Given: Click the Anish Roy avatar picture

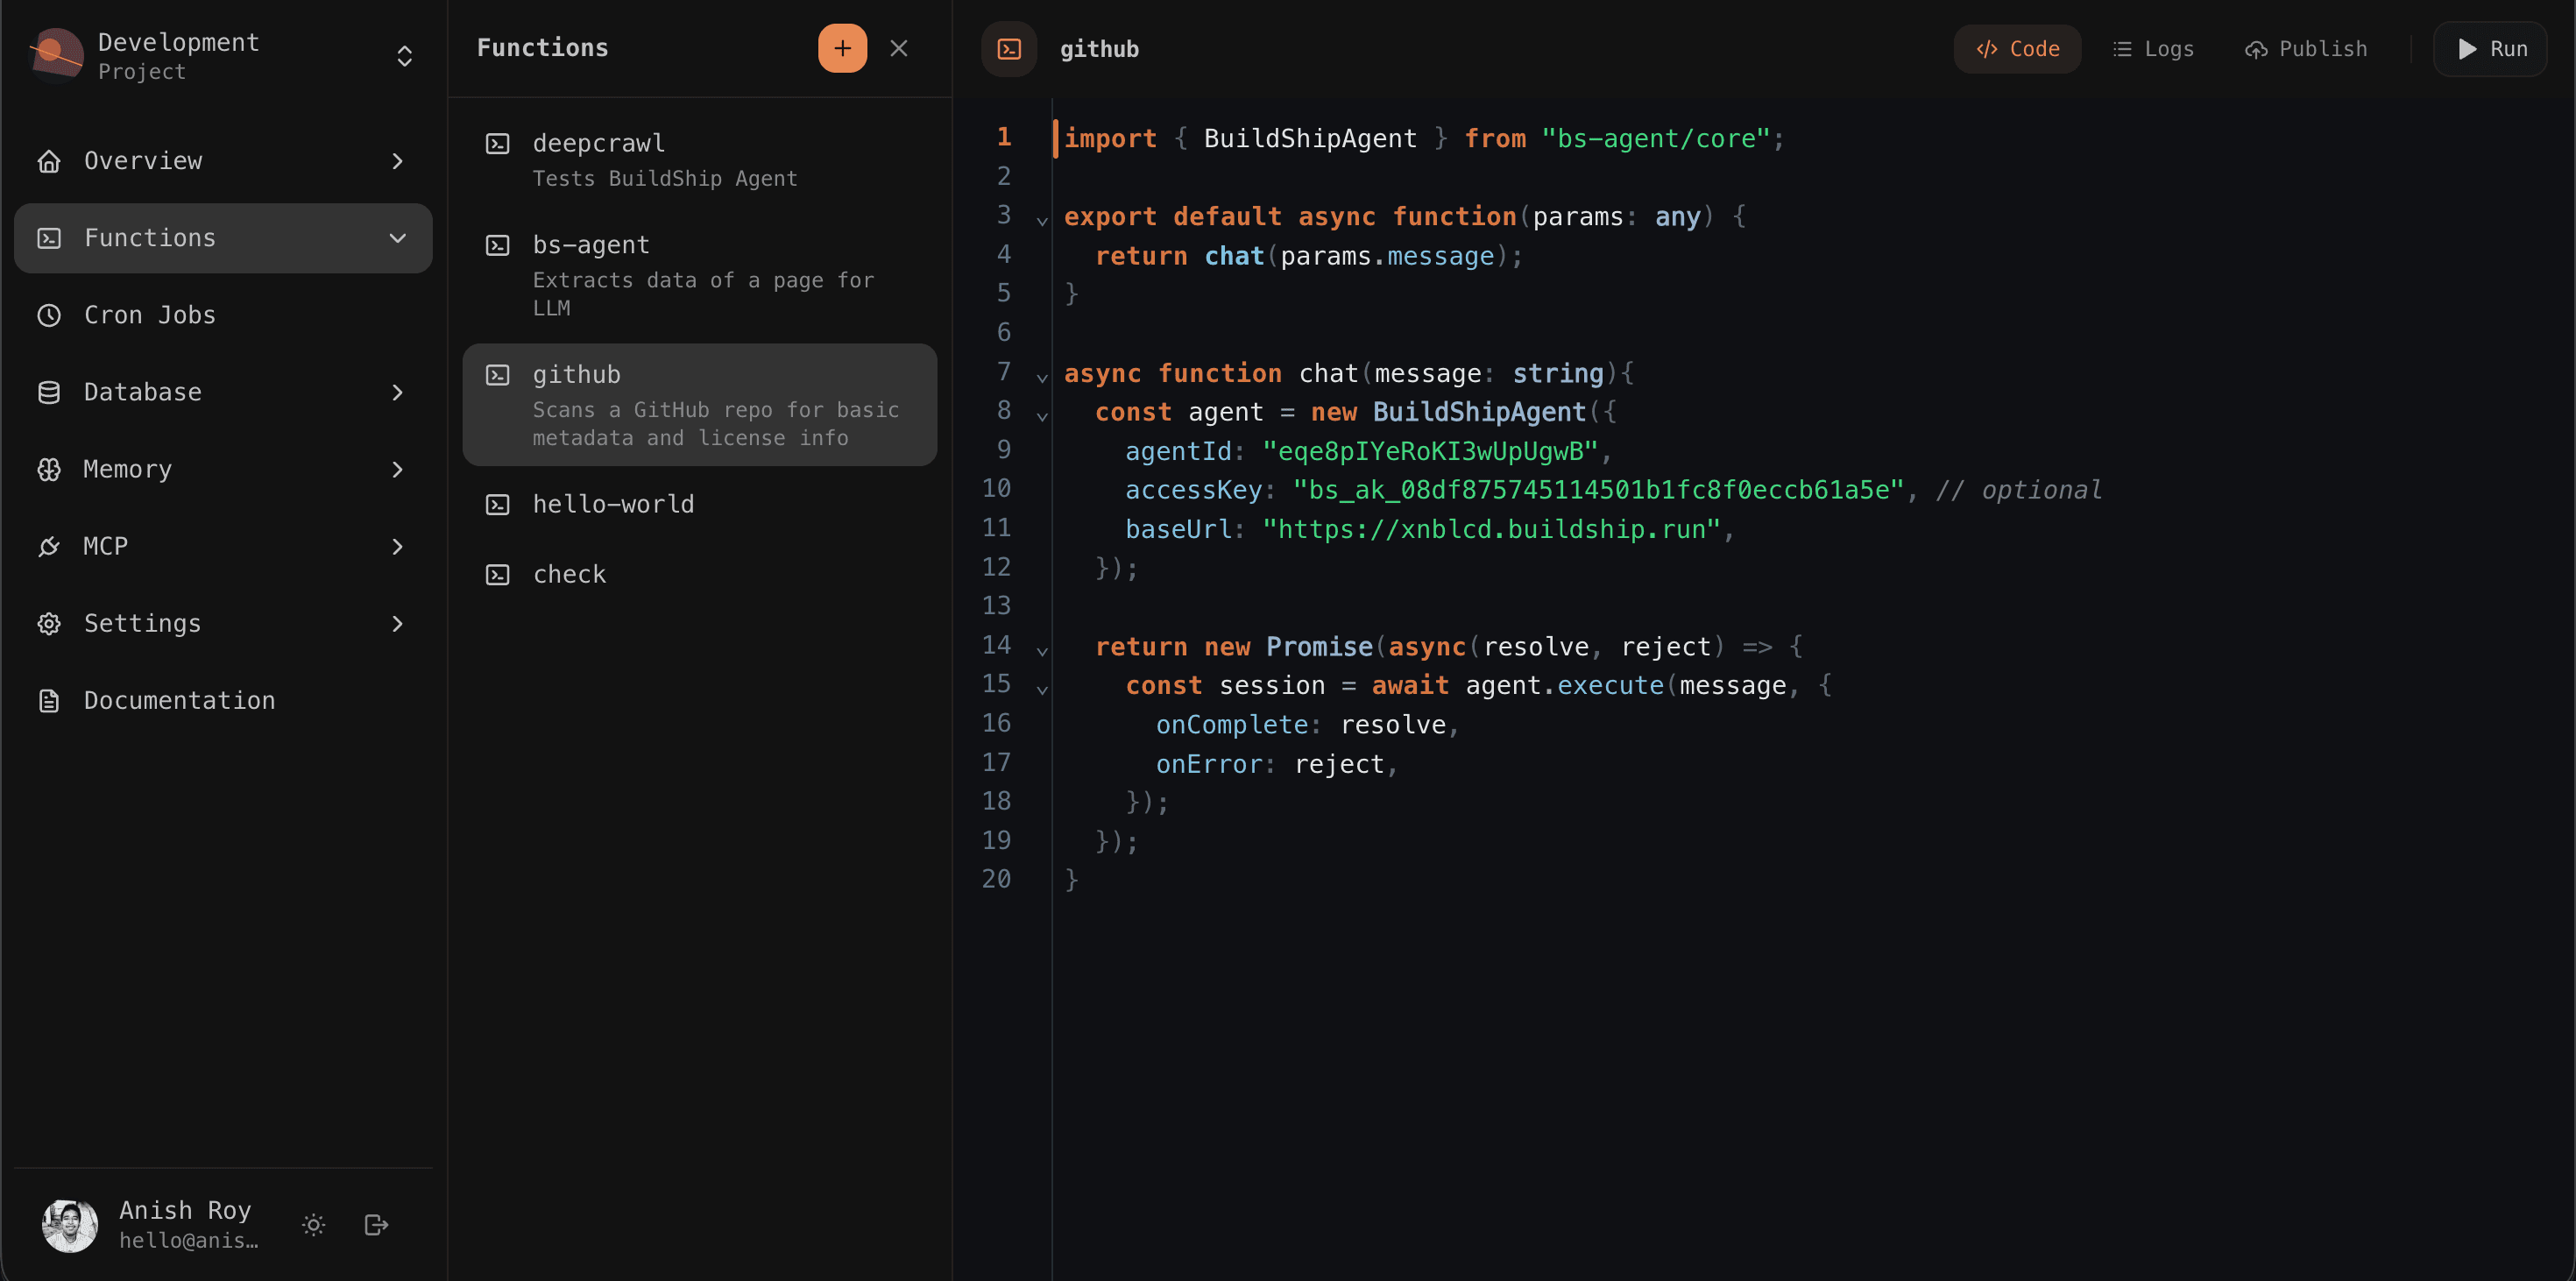Looking at the screenshot, I should pos(68,1224).
